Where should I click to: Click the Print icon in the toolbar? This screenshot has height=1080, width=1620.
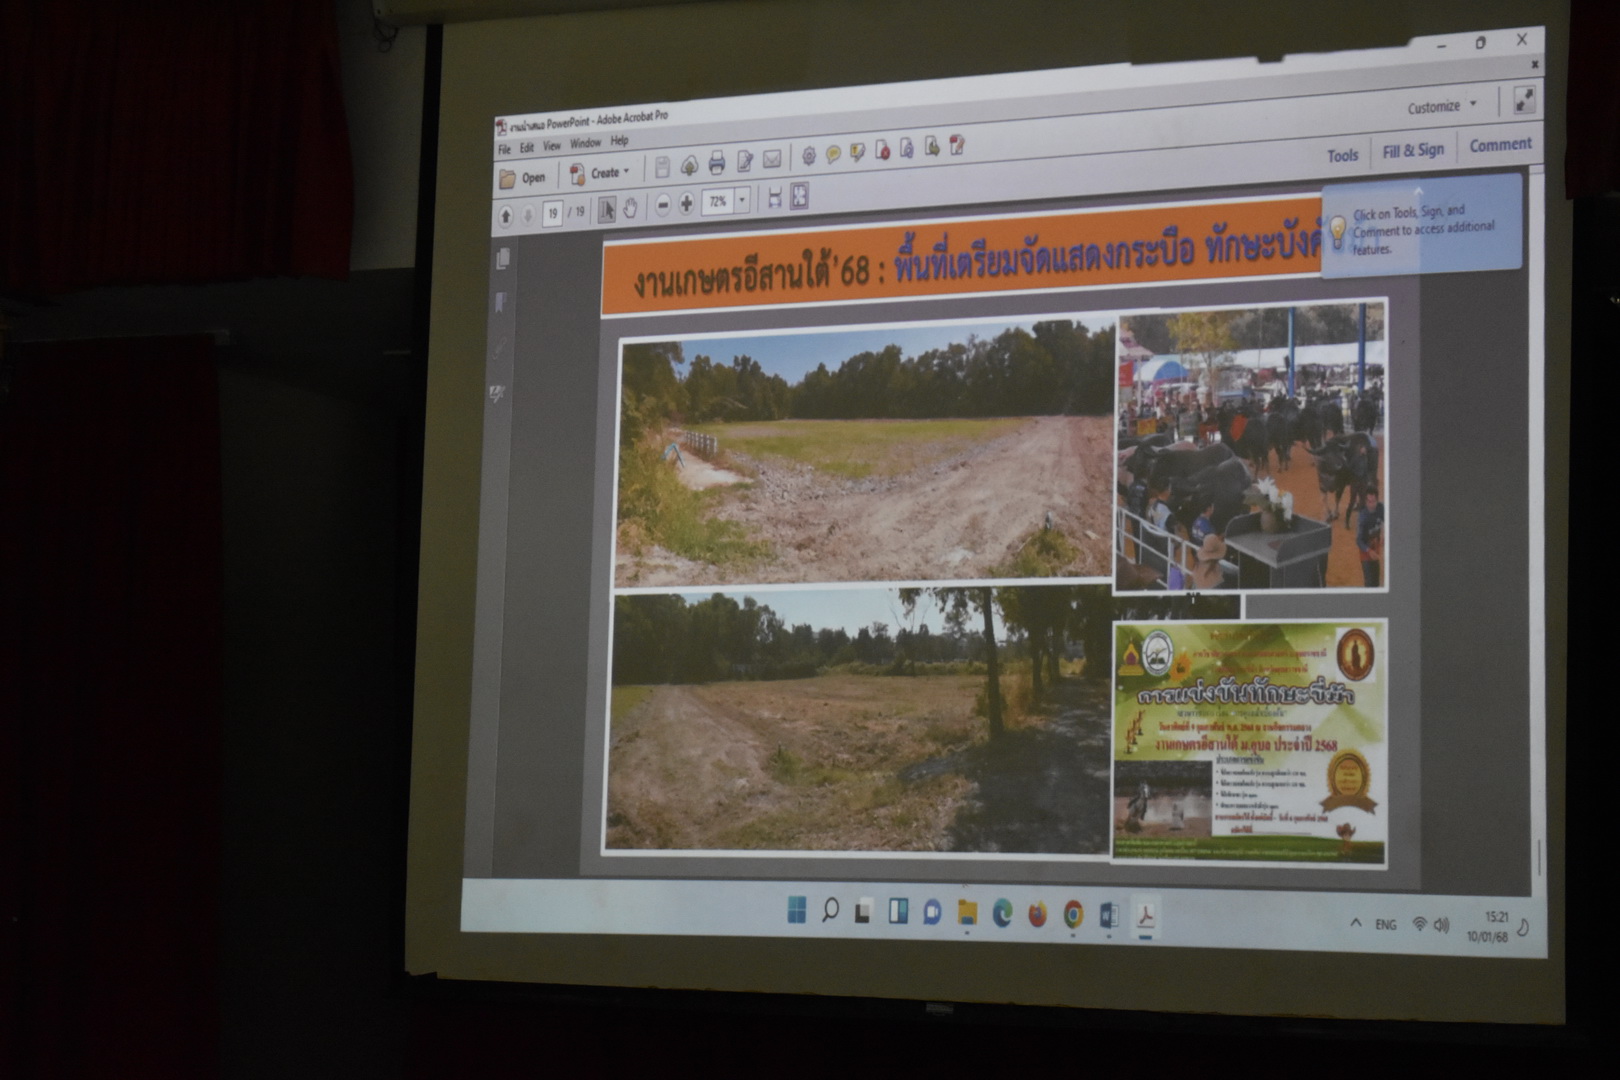[x=716, y=163]
